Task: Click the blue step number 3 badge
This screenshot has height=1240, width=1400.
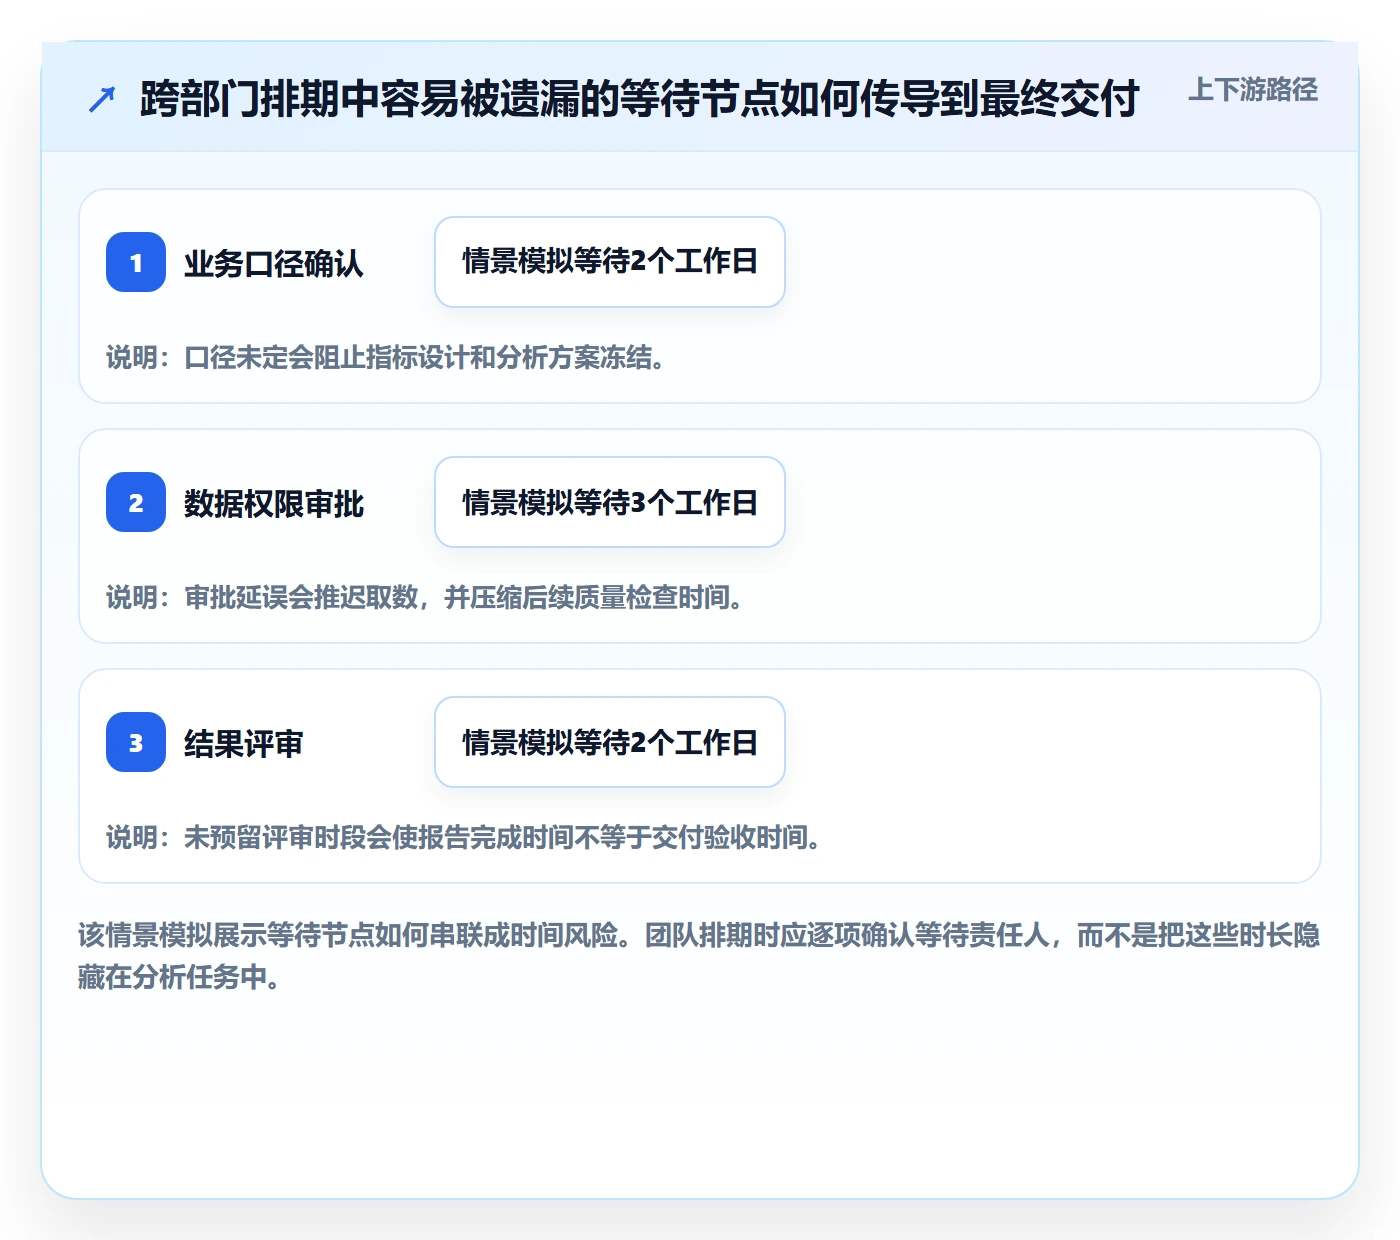Action: [136, 742]
